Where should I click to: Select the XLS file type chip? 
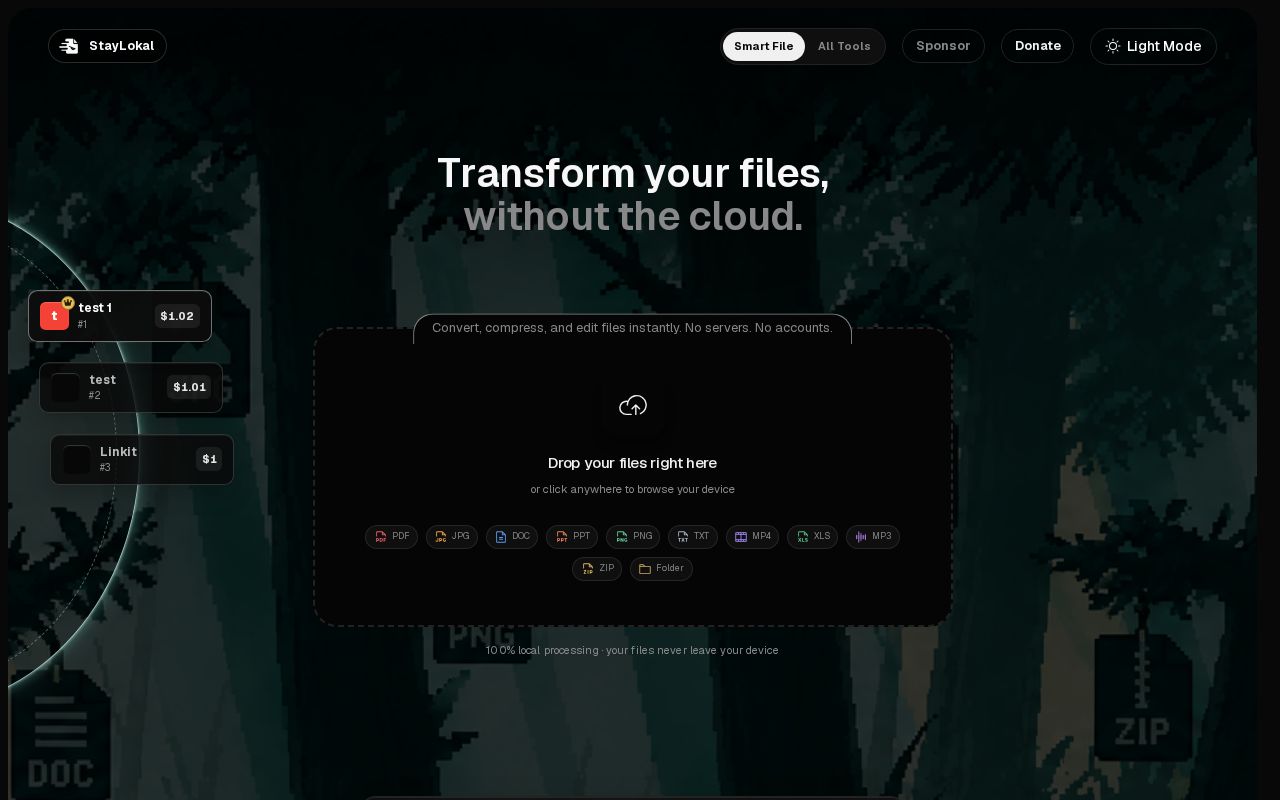click(x=812, y=537)
